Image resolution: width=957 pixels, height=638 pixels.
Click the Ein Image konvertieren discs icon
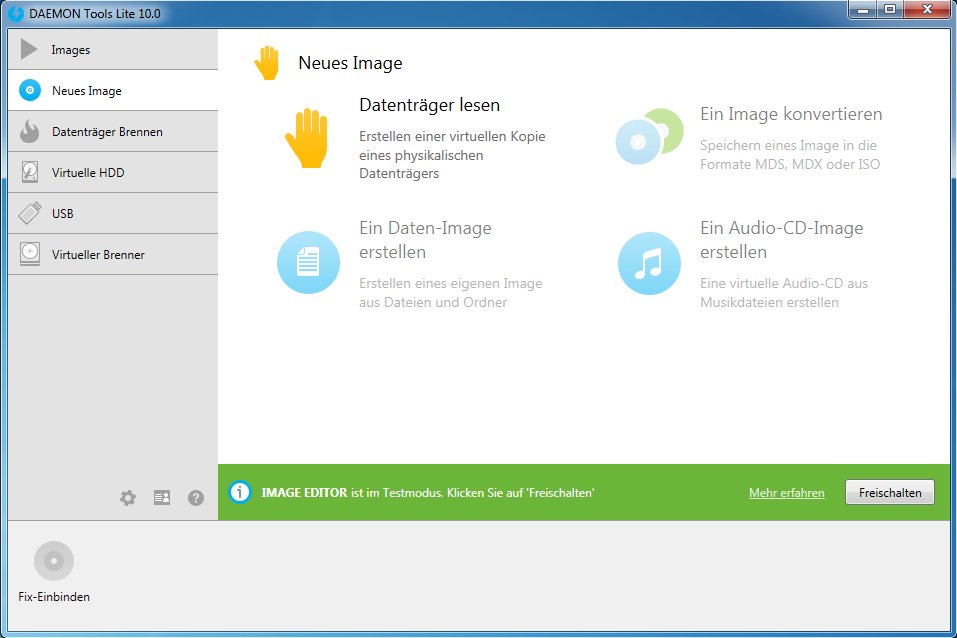click(x=648, y=137)
